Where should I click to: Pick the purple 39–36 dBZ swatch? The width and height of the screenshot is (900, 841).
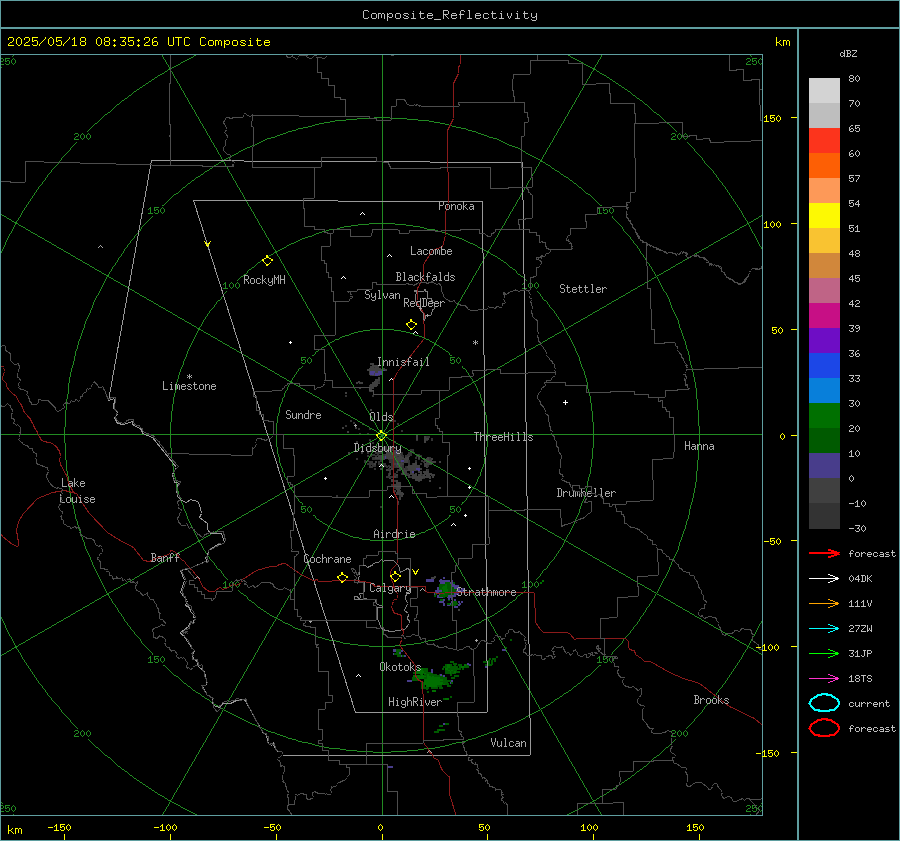(x=824, y=341)
